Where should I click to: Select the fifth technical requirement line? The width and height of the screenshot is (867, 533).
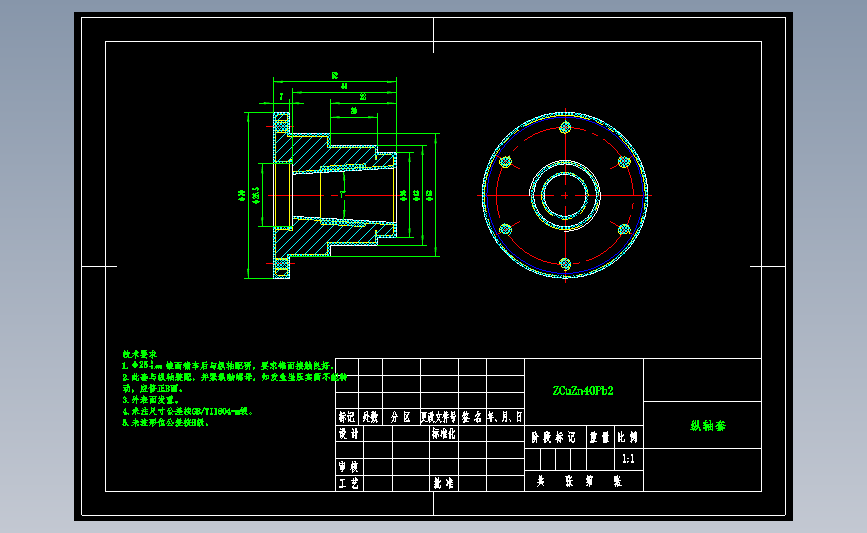click(166, 422)
